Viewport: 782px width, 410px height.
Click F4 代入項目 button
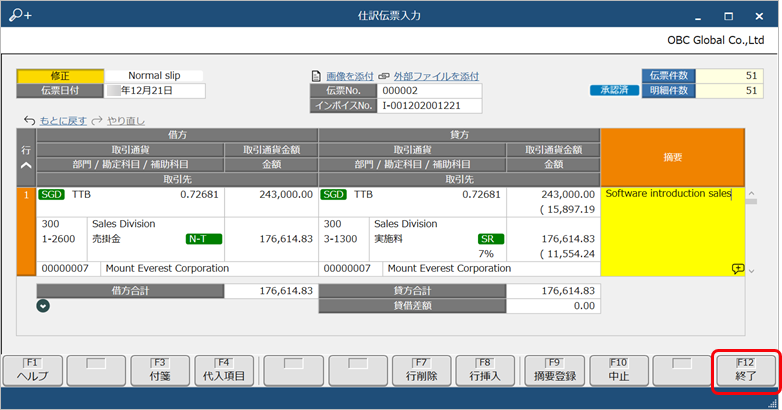click(x=224, y=370)
